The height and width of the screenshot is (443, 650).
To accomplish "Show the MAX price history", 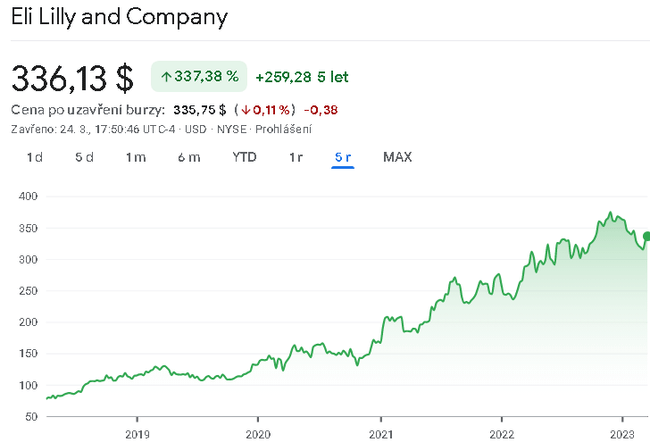I will tap(397, 157).
